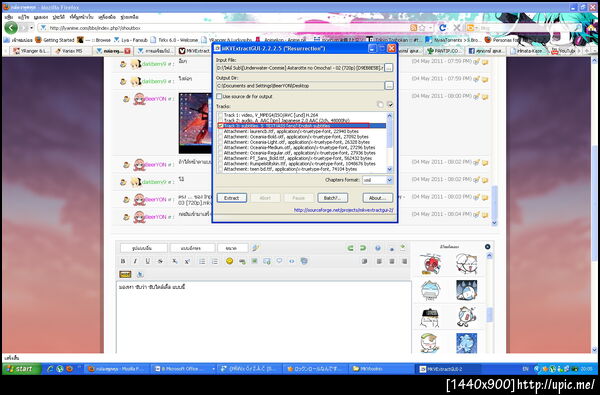Open the font family dropdown in editor

[x=192, y=248]
